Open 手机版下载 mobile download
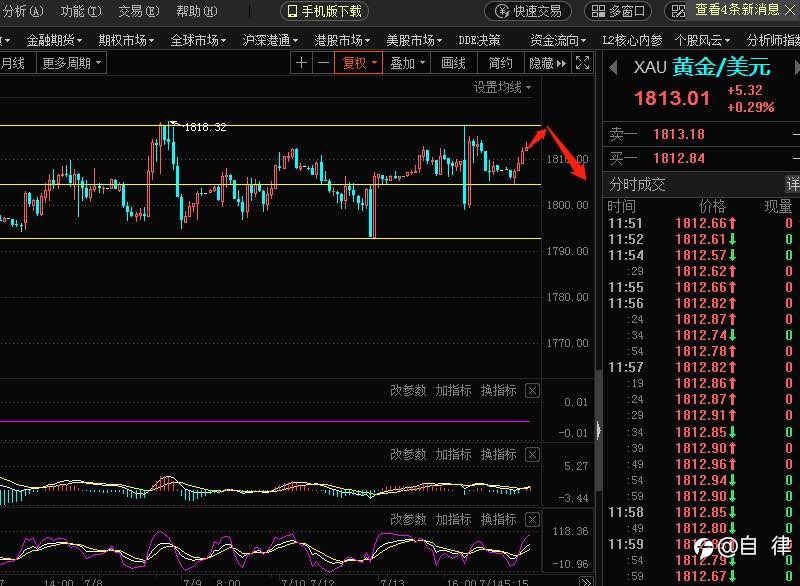 pyautogui.click(x=324, y=11)
